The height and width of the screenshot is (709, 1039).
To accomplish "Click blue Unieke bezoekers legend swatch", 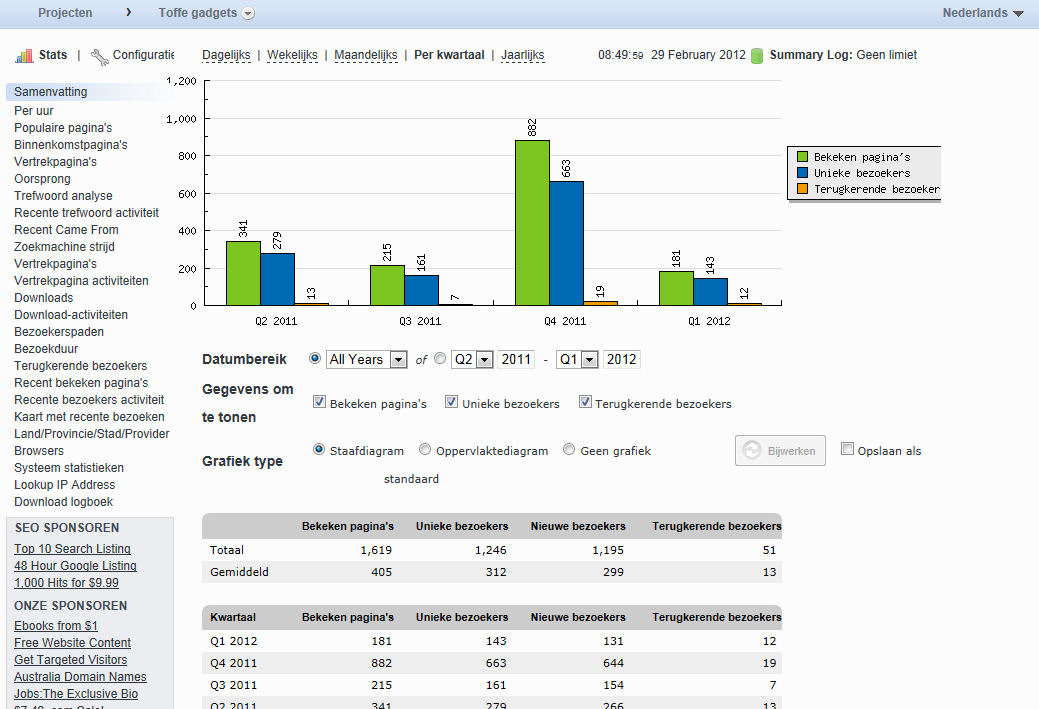I will (x=802, y=172).
